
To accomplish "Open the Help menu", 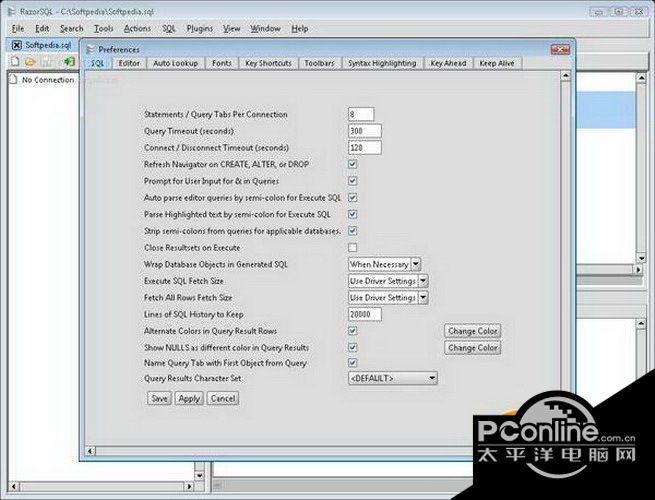I will [x=300, y=29].
